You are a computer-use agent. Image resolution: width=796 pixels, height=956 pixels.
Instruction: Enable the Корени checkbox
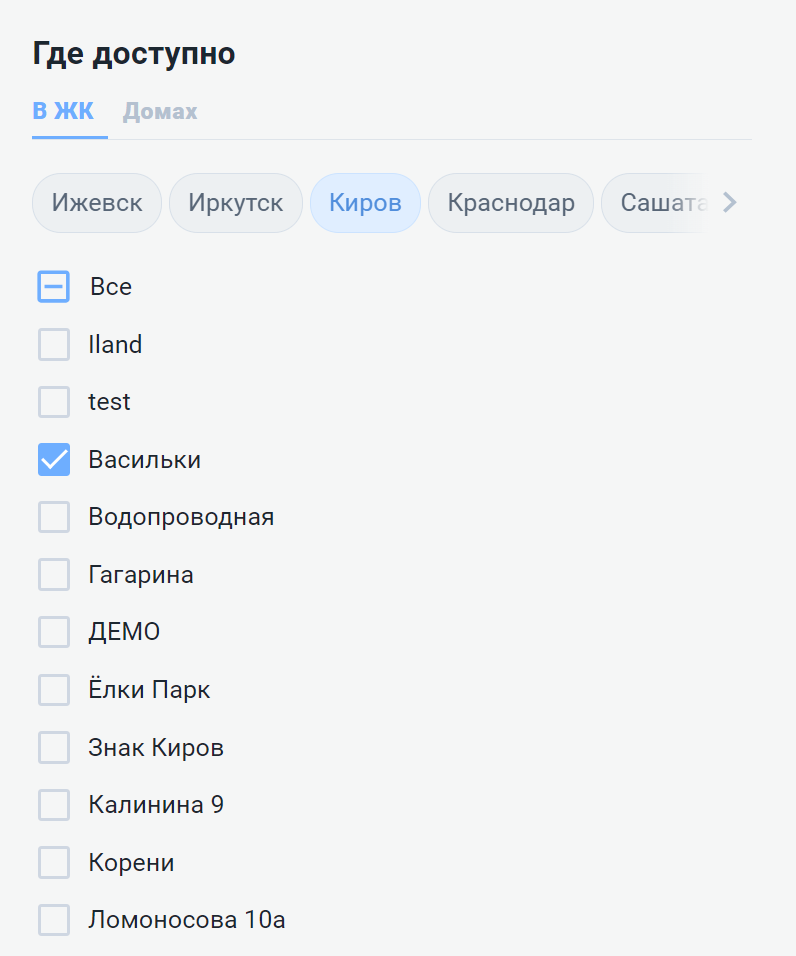point(54,862)
